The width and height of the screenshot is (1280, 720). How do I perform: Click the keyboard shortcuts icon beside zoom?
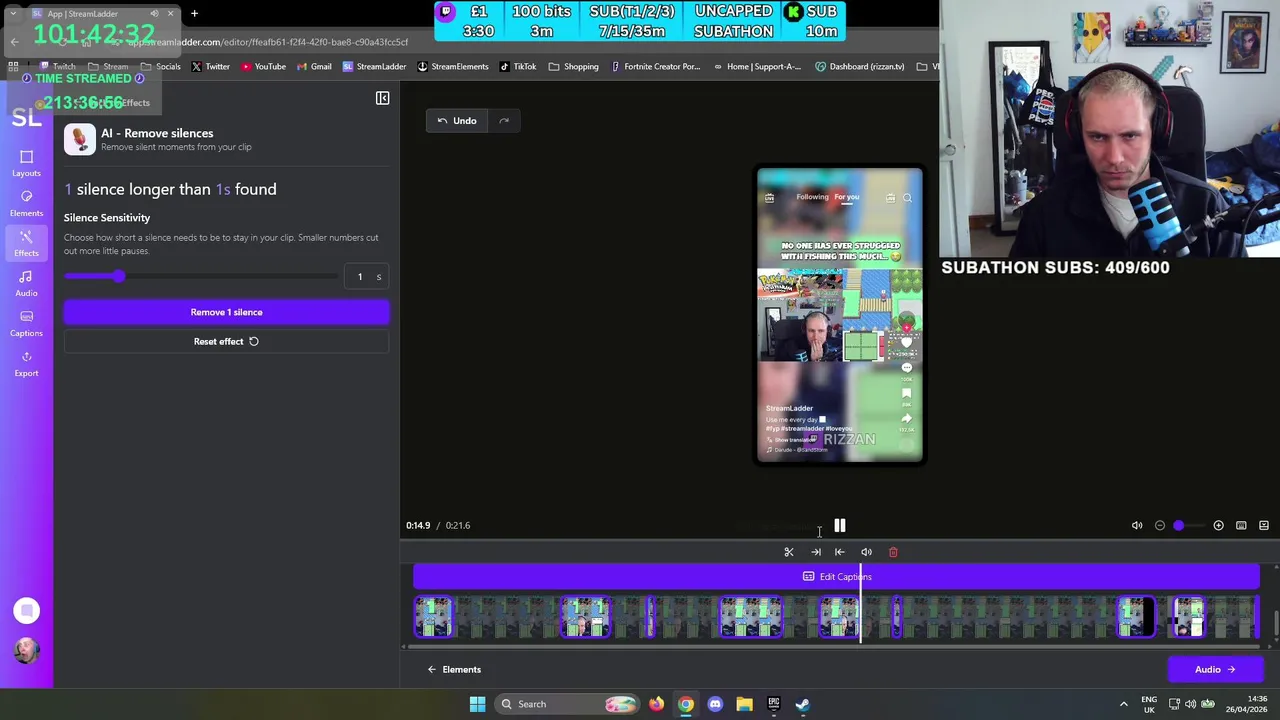pyautogui.click(x=1241, y=525)
